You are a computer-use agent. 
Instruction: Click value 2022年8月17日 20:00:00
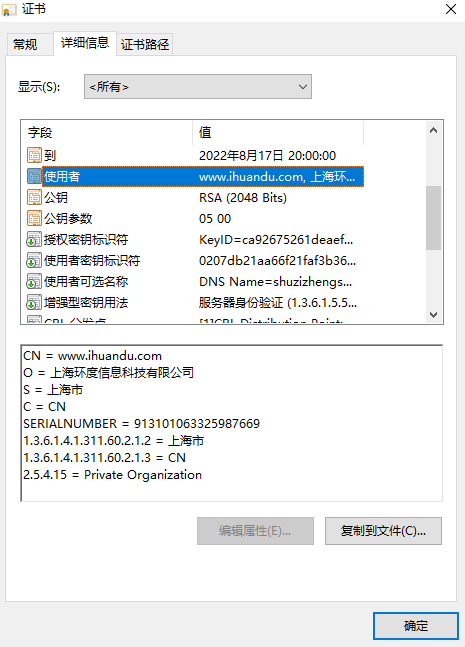(267, 156)
